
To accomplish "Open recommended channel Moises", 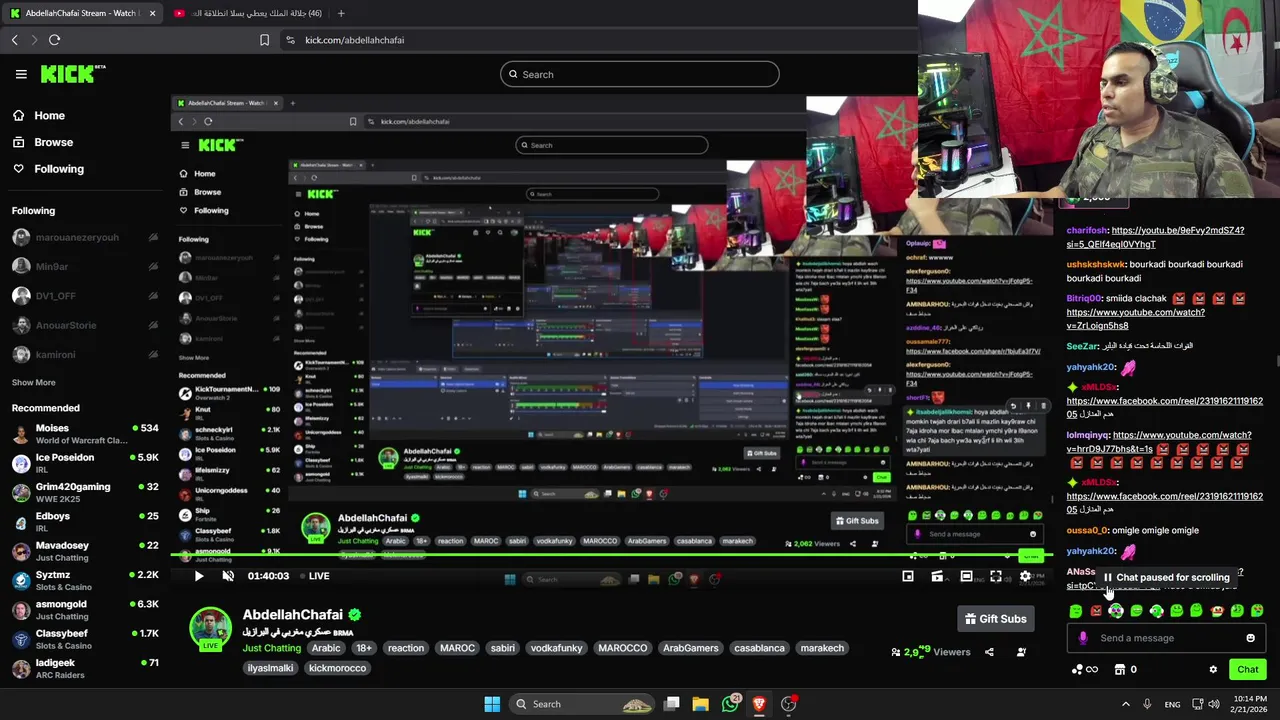I will tap(85, 434).
